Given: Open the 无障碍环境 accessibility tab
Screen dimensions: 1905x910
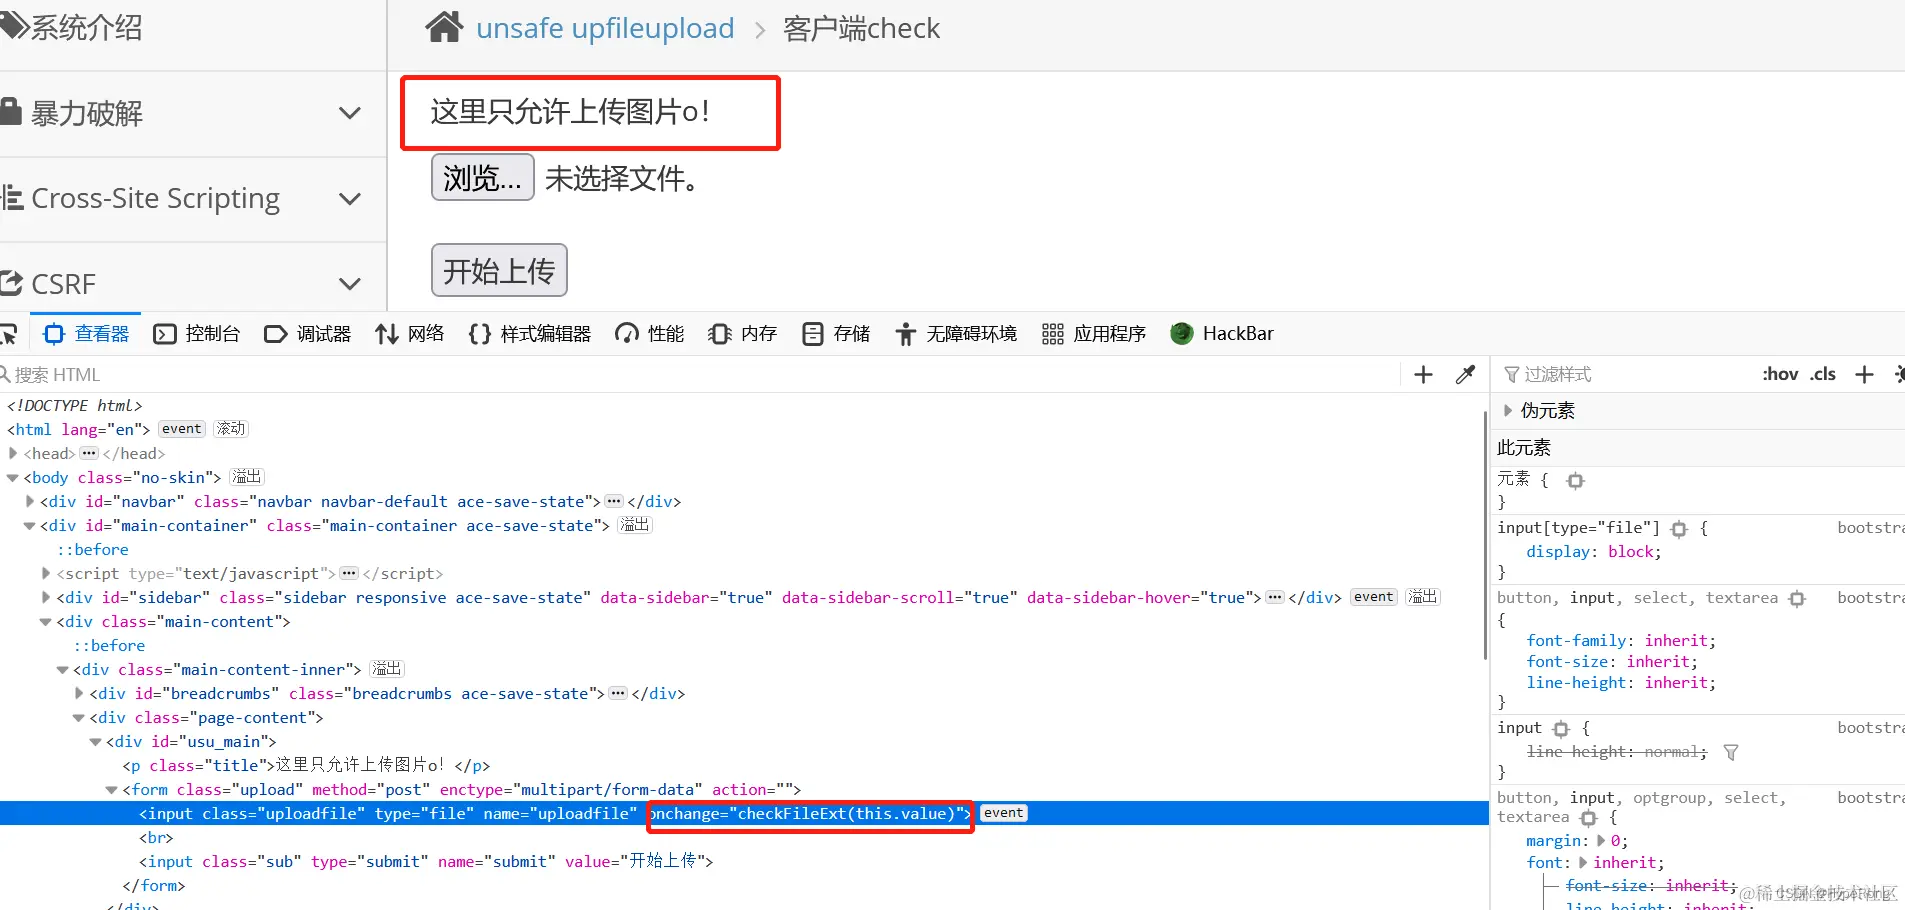Looking at the screenshot, I should click(x=956, y=334).
